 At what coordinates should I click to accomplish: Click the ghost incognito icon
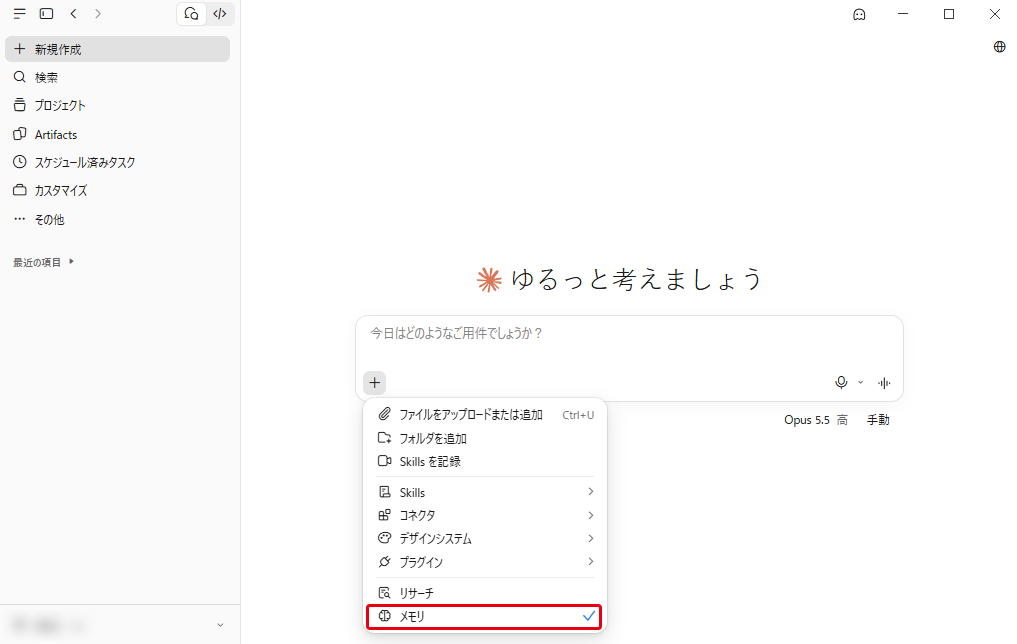pyautogui.click(x=859, y=14)
